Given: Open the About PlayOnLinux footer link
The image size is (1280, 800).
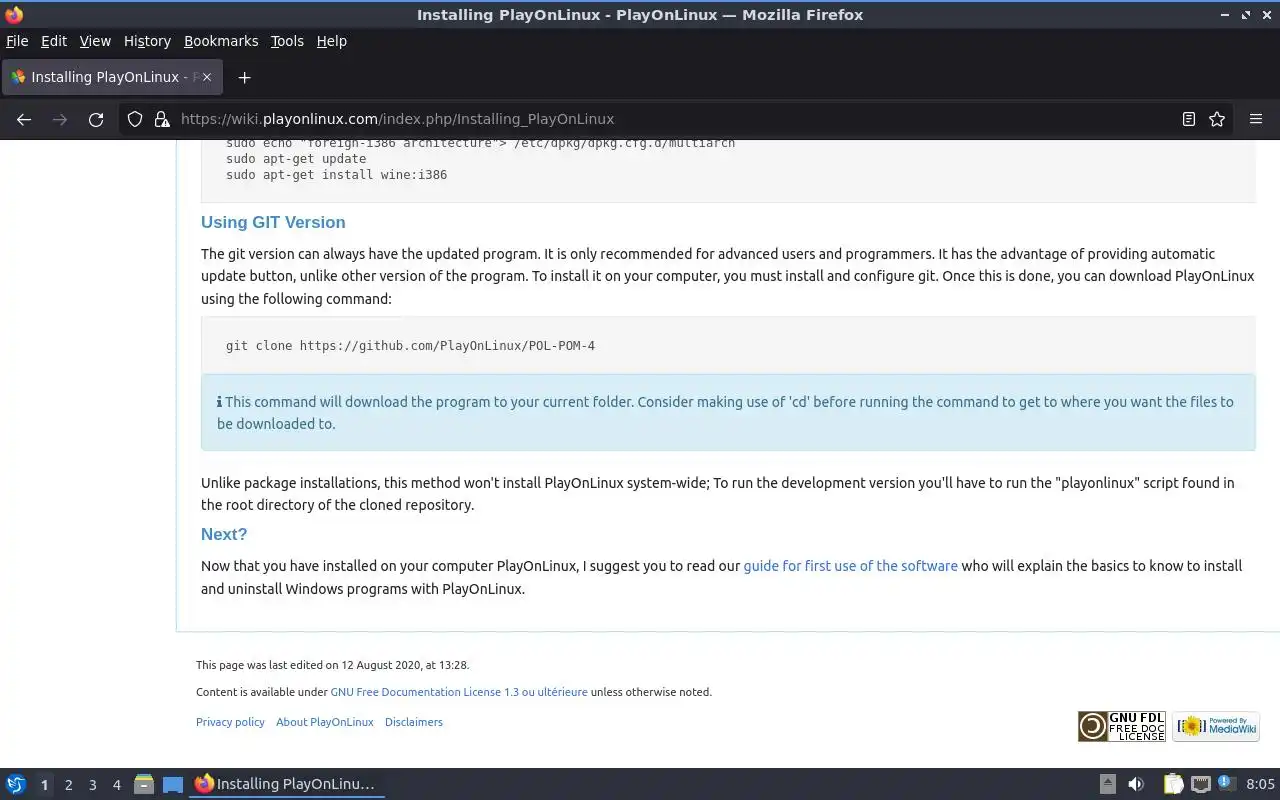Looking at the screenshot, I should pyautogui.click(x=325, y=722).
